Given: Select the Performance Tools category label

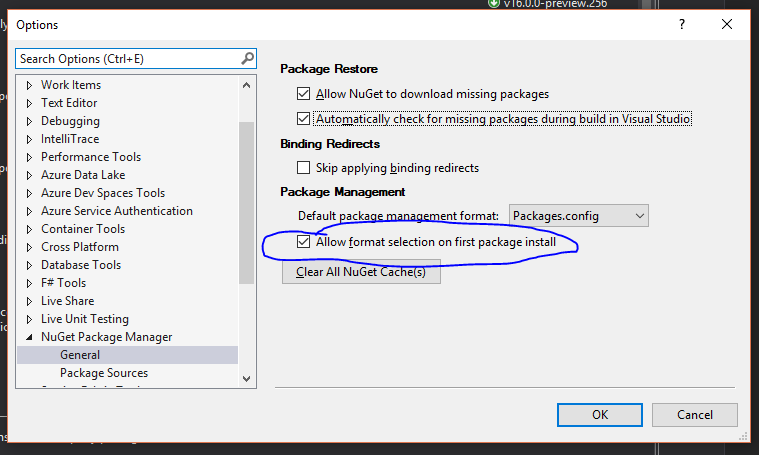Looking at the screenshot, I should click(91, 157).
